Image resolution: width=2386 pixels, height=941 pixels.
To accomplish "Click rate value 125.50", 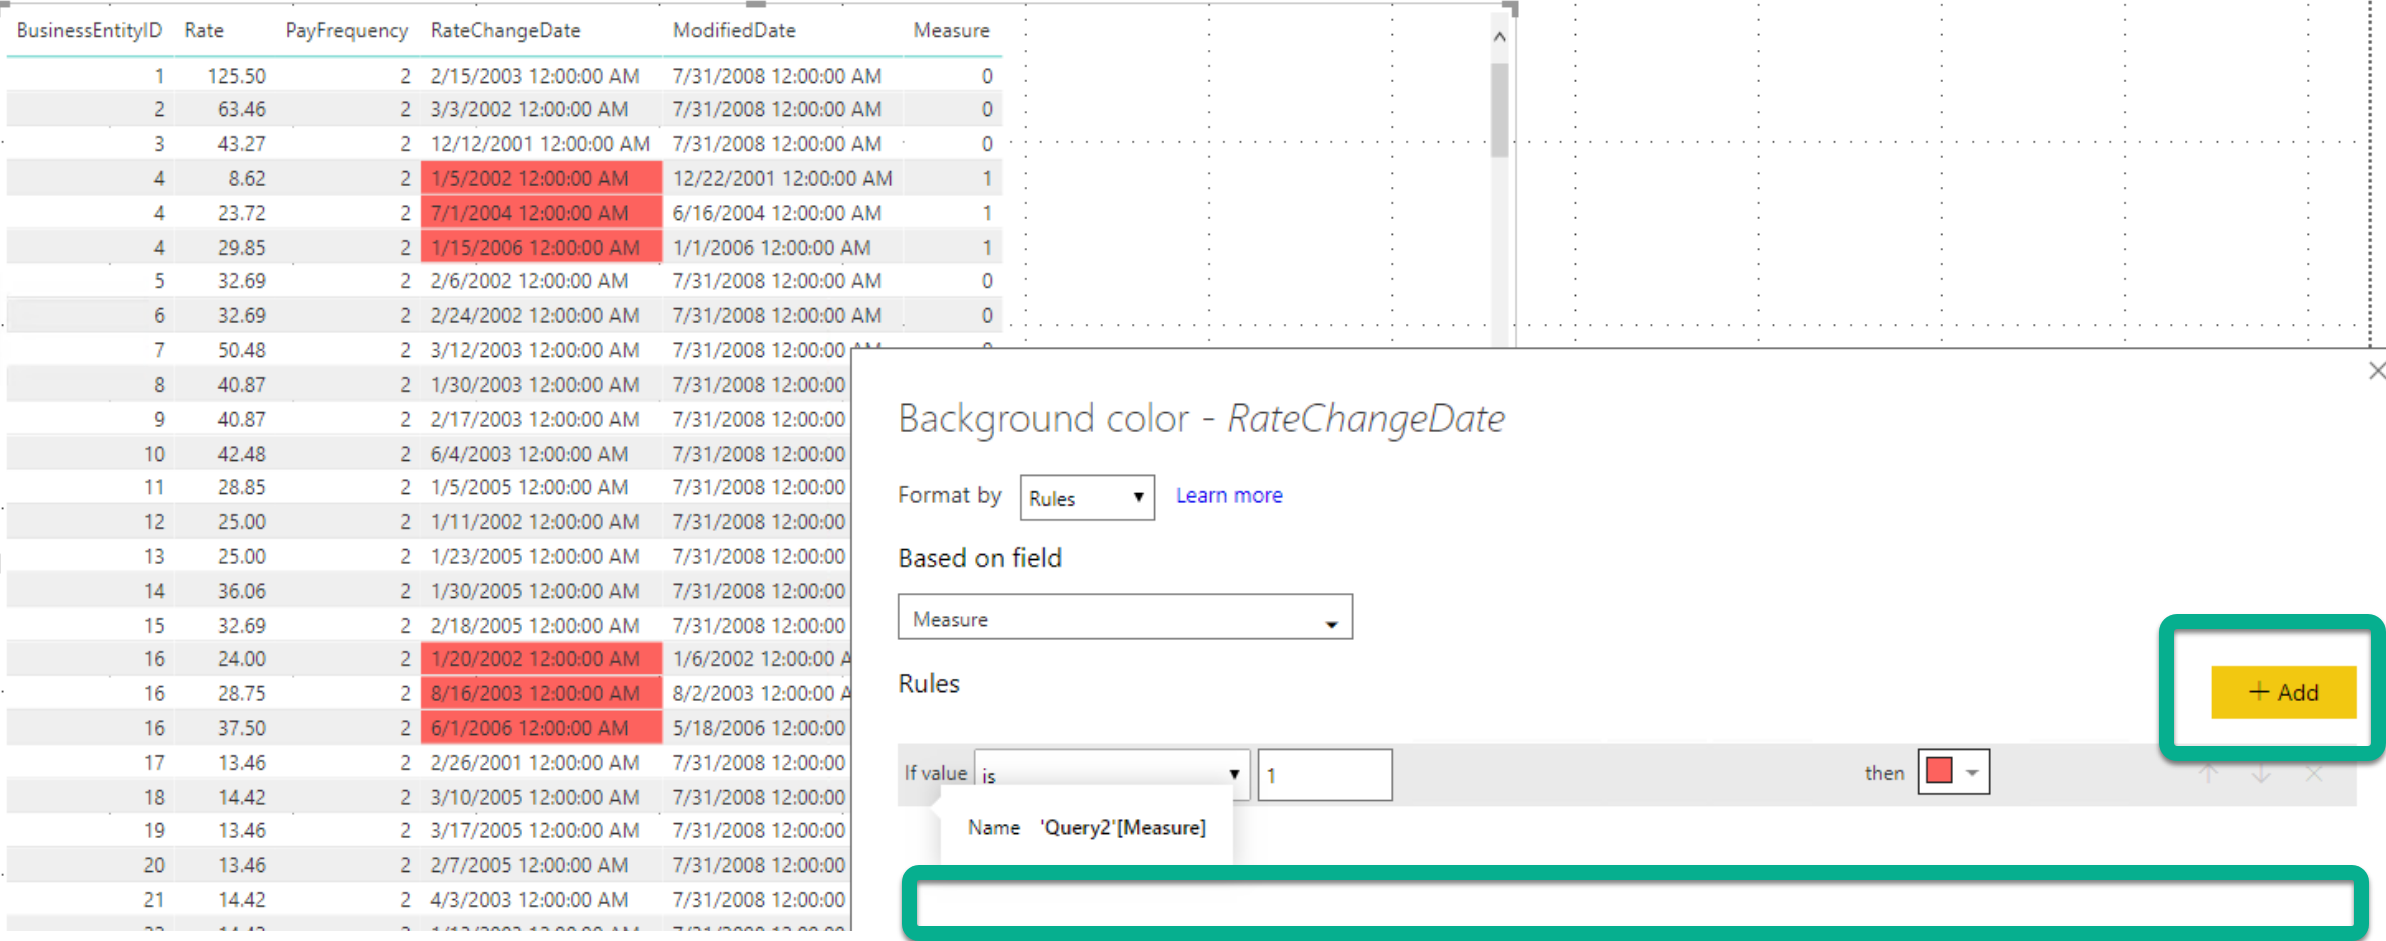I will click(236, 76).
